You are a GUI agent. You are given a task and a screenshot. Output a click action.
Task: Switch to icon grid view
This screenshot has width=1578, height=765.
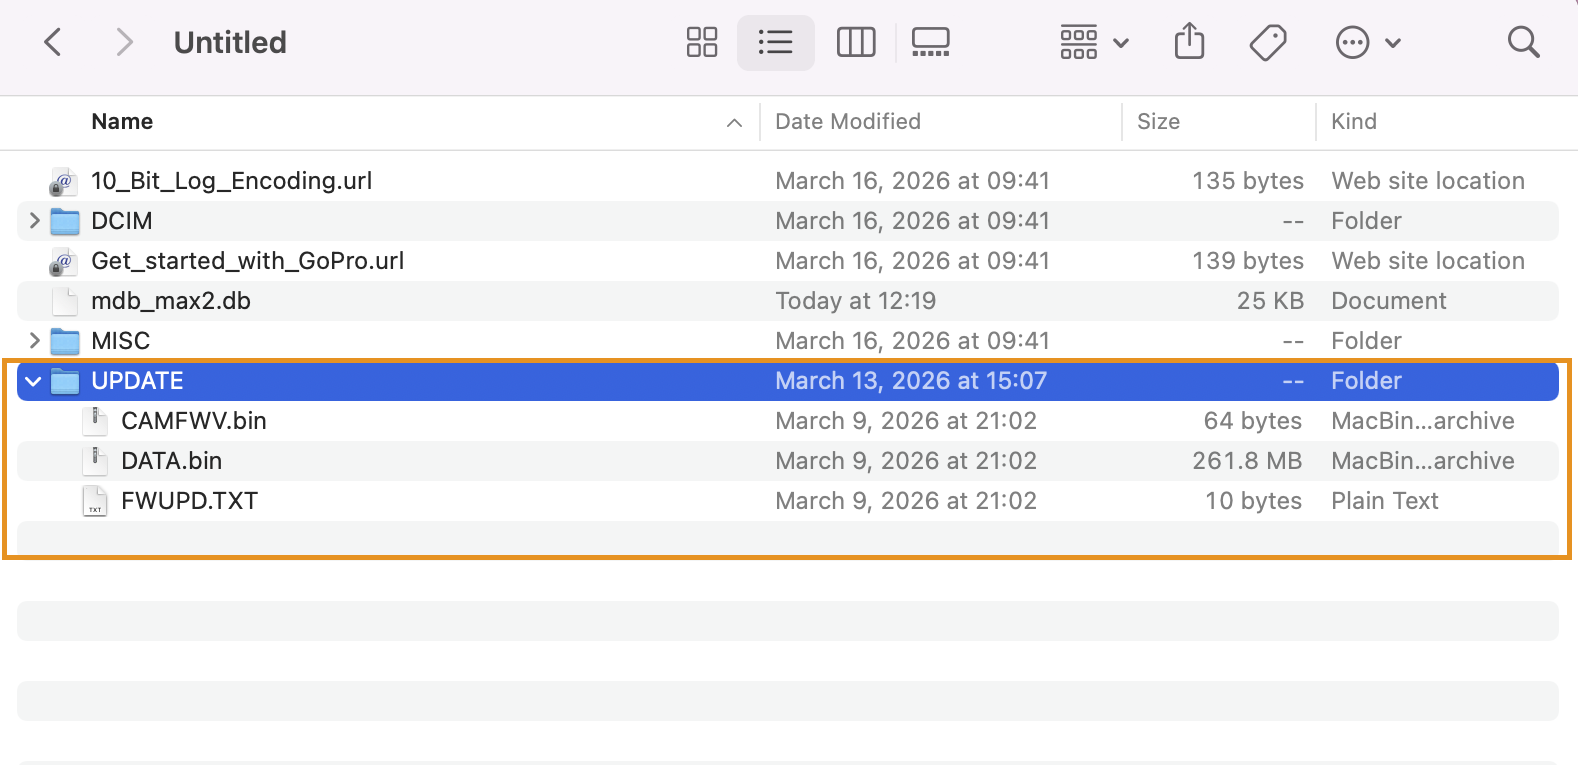[702, 42]
